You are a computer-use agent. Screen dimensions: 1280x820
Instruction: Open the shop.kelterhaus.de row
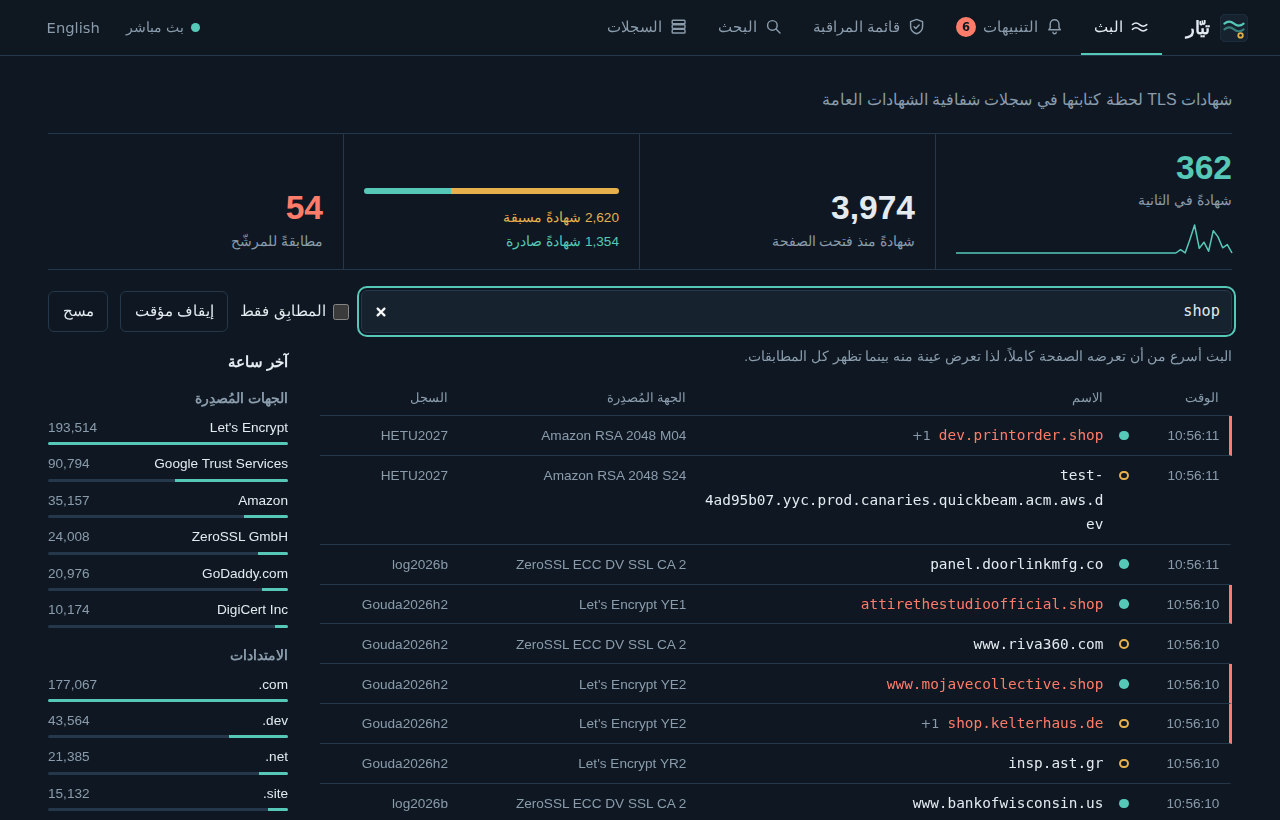775,723
